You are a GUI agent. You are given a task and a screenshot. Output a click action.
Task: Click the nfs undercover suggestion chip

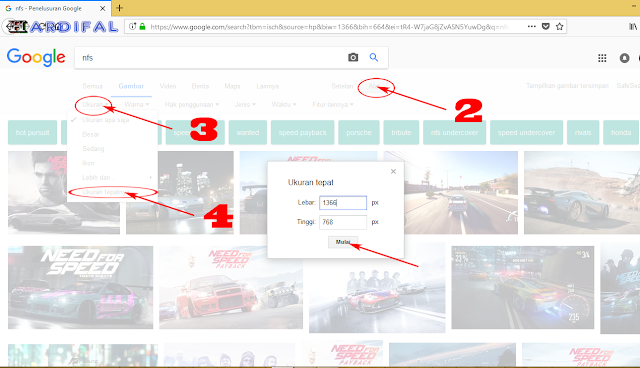[454, 133]
